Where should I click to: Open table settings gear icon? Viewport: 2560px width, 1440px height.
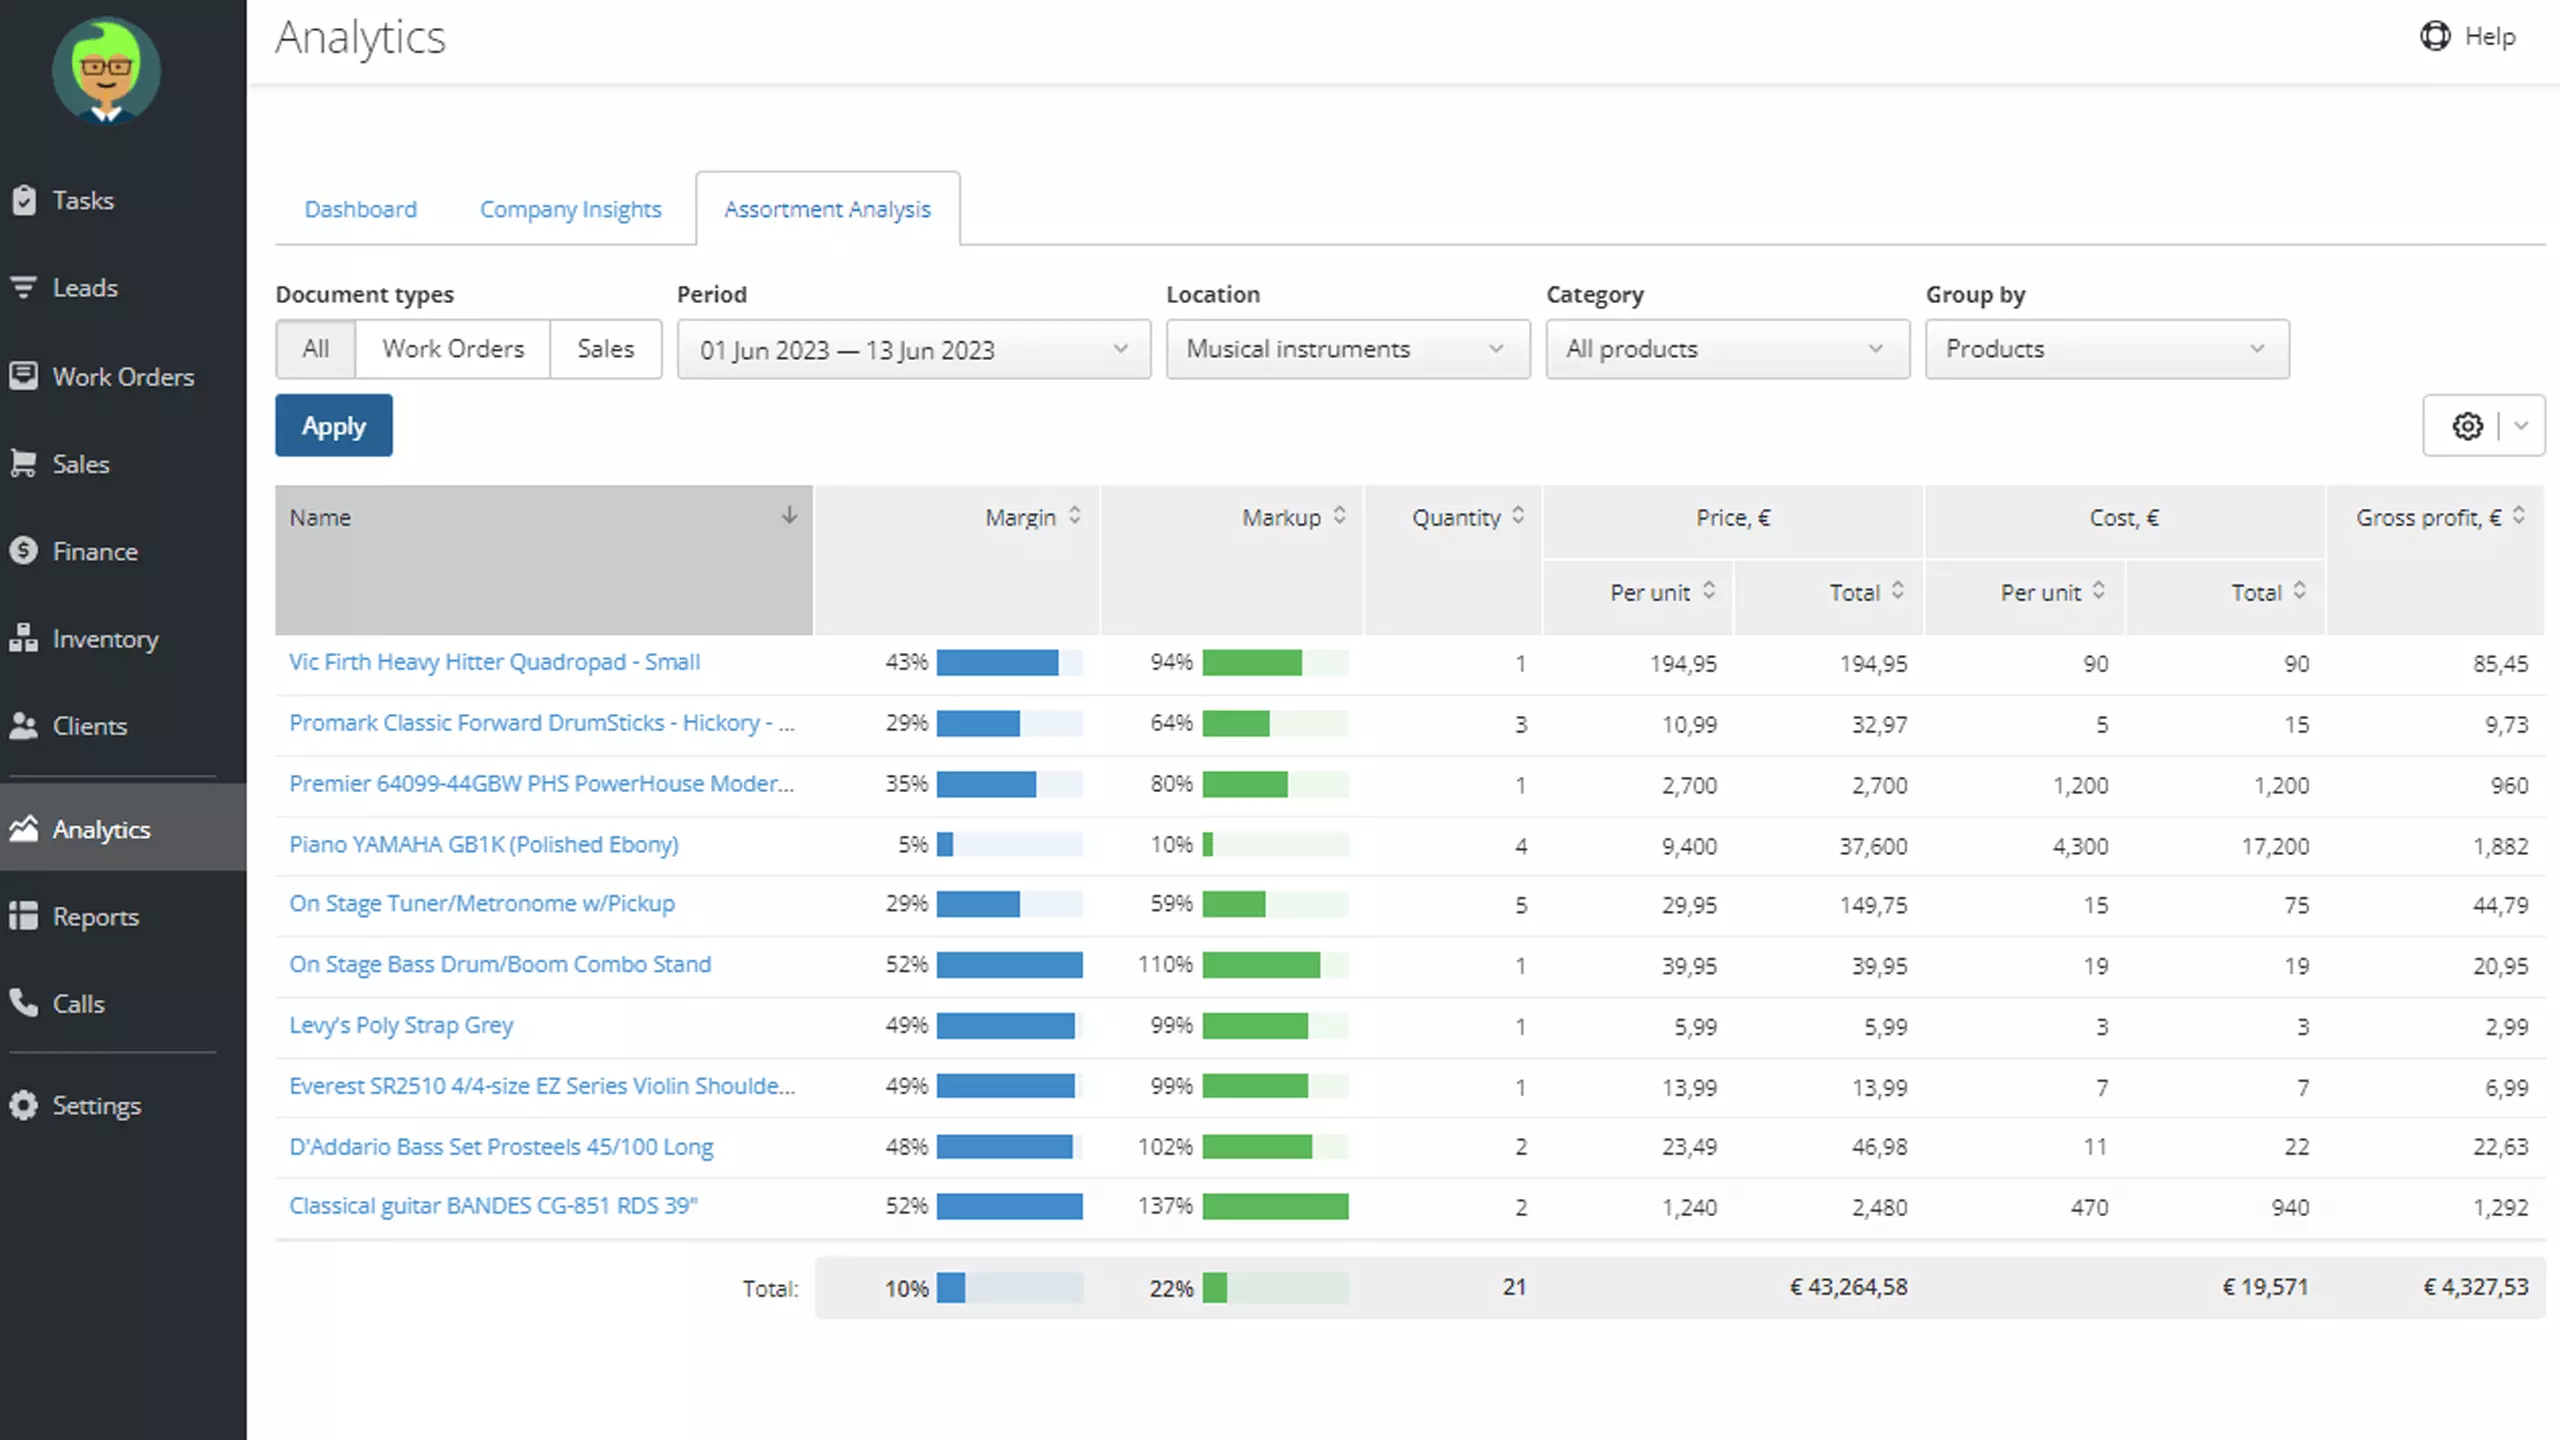click(2467, 426)
